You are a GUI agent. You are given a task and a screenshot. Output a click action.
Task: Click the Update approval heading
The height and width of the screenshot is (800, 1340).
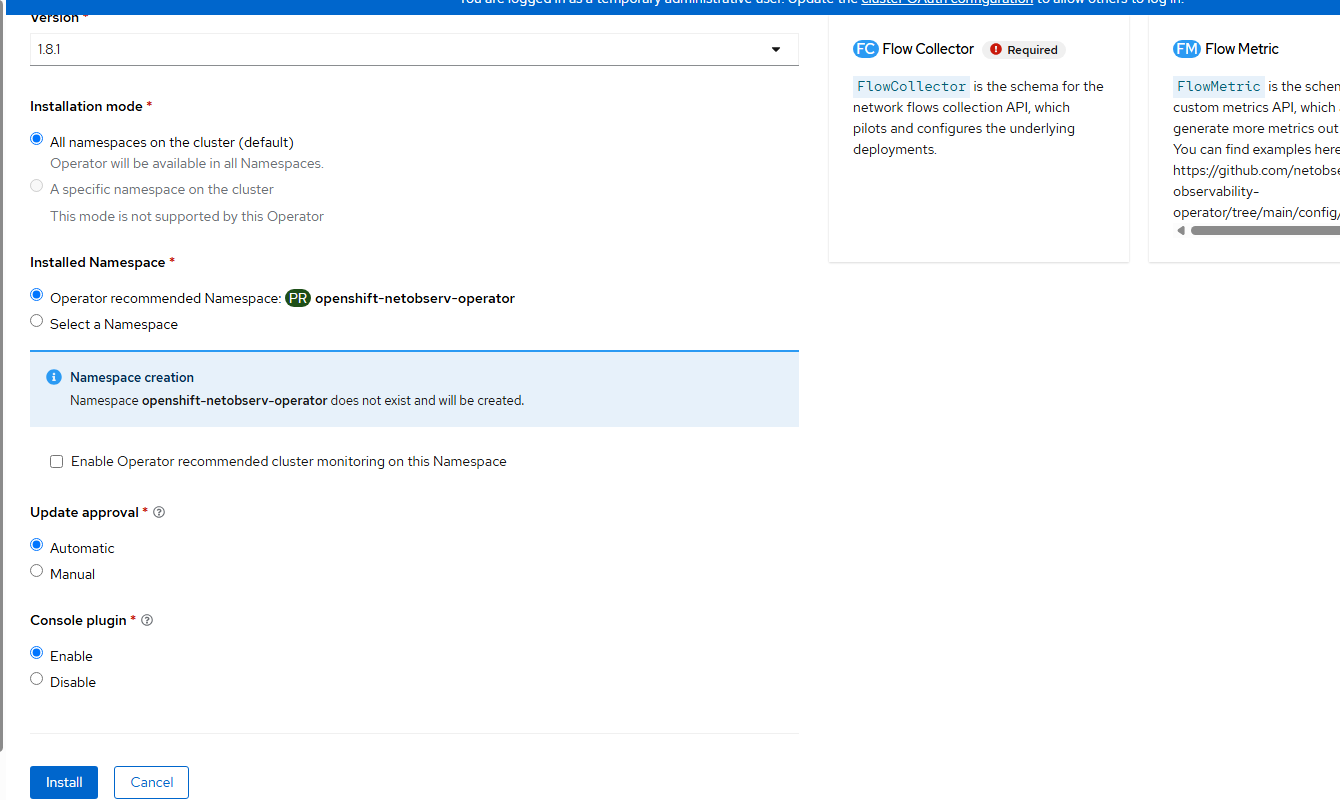click(84, 512)
